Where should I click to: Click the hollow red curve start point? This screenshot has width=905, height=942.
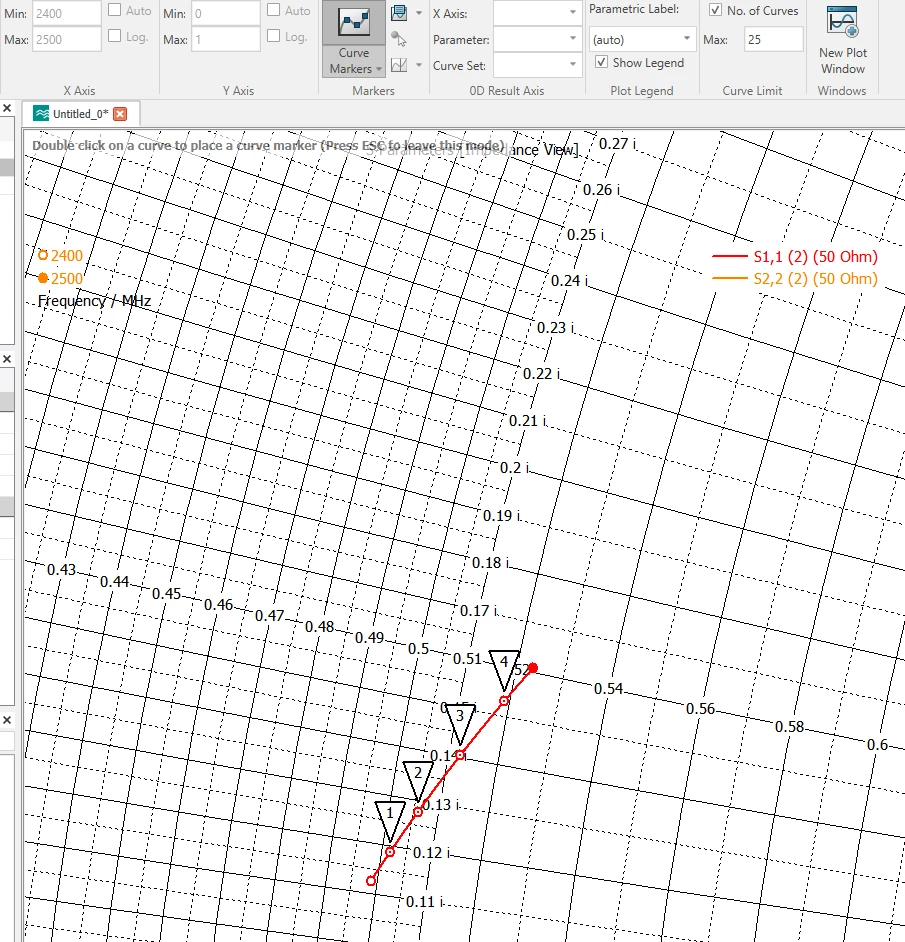click(371, 881)
